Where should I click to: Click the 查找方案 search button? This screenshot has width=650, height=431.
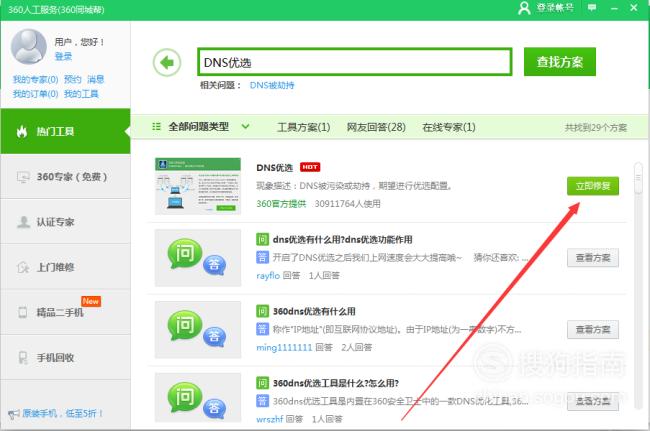click(560, 62)
